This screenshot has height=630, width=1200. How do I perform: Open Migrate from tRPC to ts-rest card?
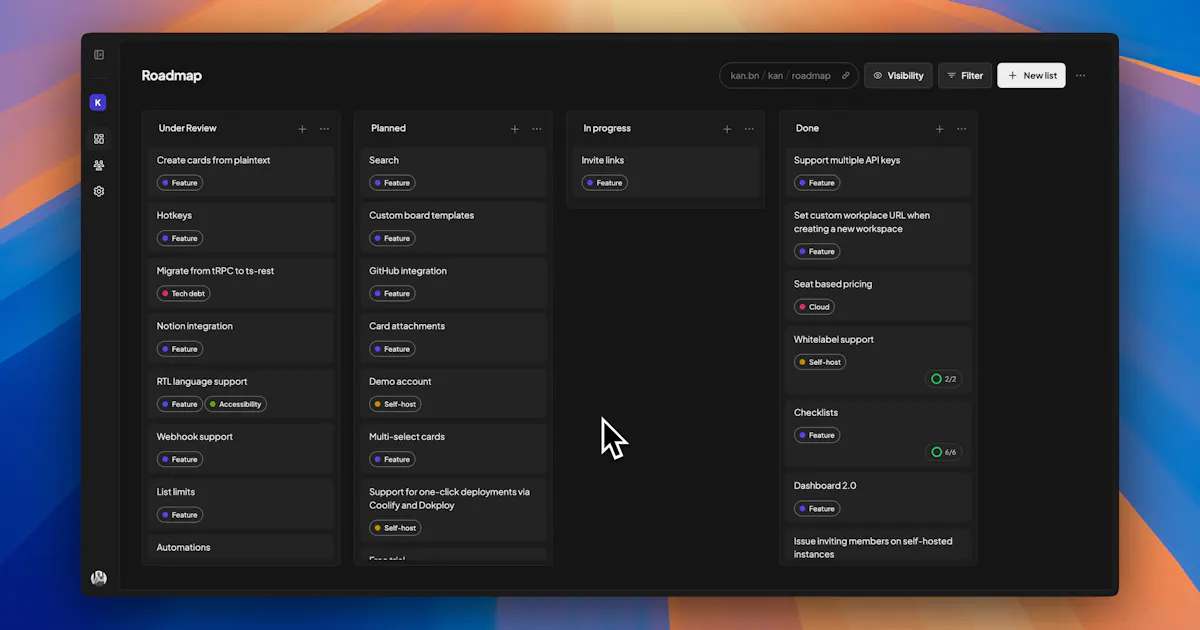240,282
